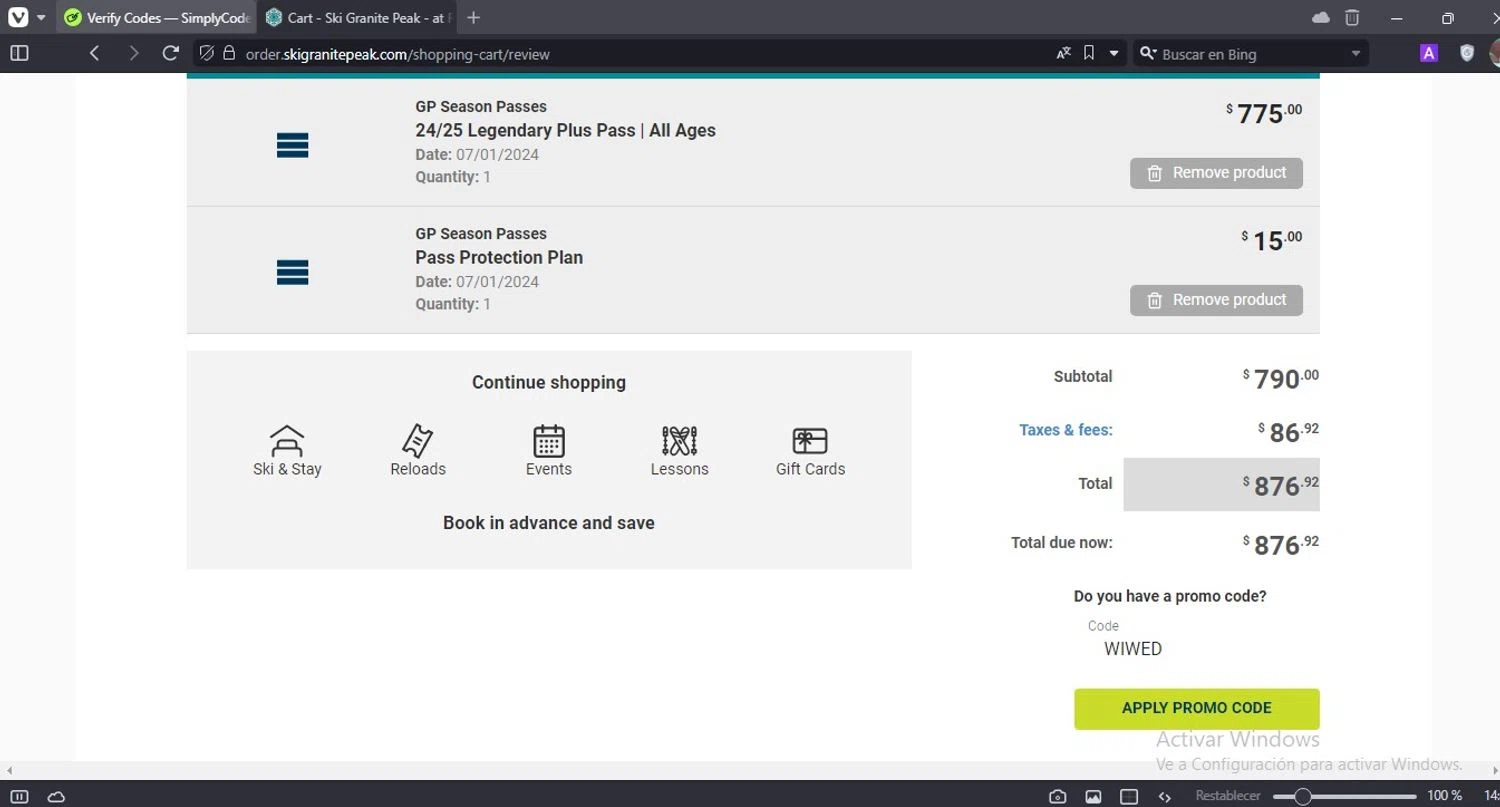Adjust the page zoom slider
This screenshot has height=807, width=1500.
point(1344,797)
